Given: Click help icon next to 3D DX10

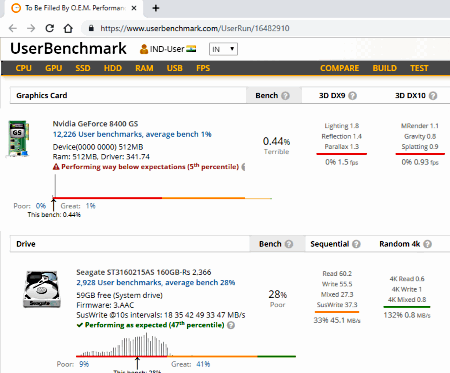Looking at the screenshot, I should point(433,96).
